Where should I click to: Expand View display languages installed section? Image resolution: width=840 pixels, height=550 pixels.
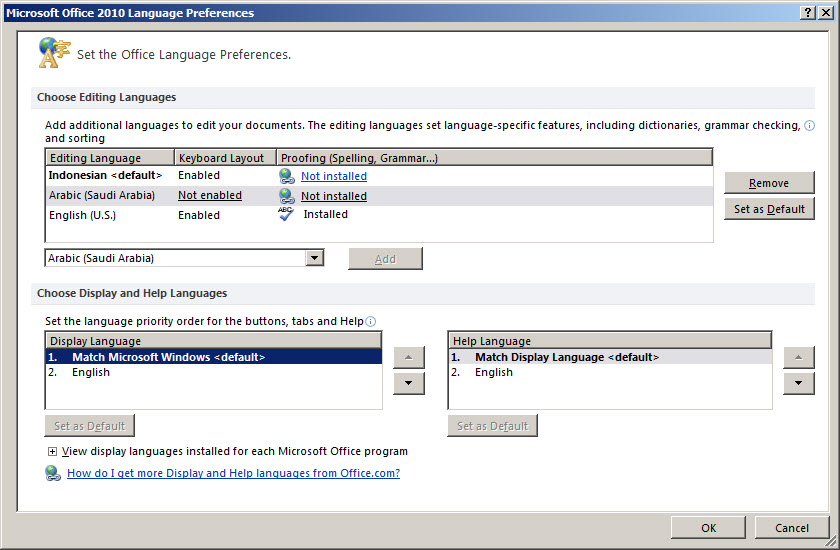coord(52,451)
